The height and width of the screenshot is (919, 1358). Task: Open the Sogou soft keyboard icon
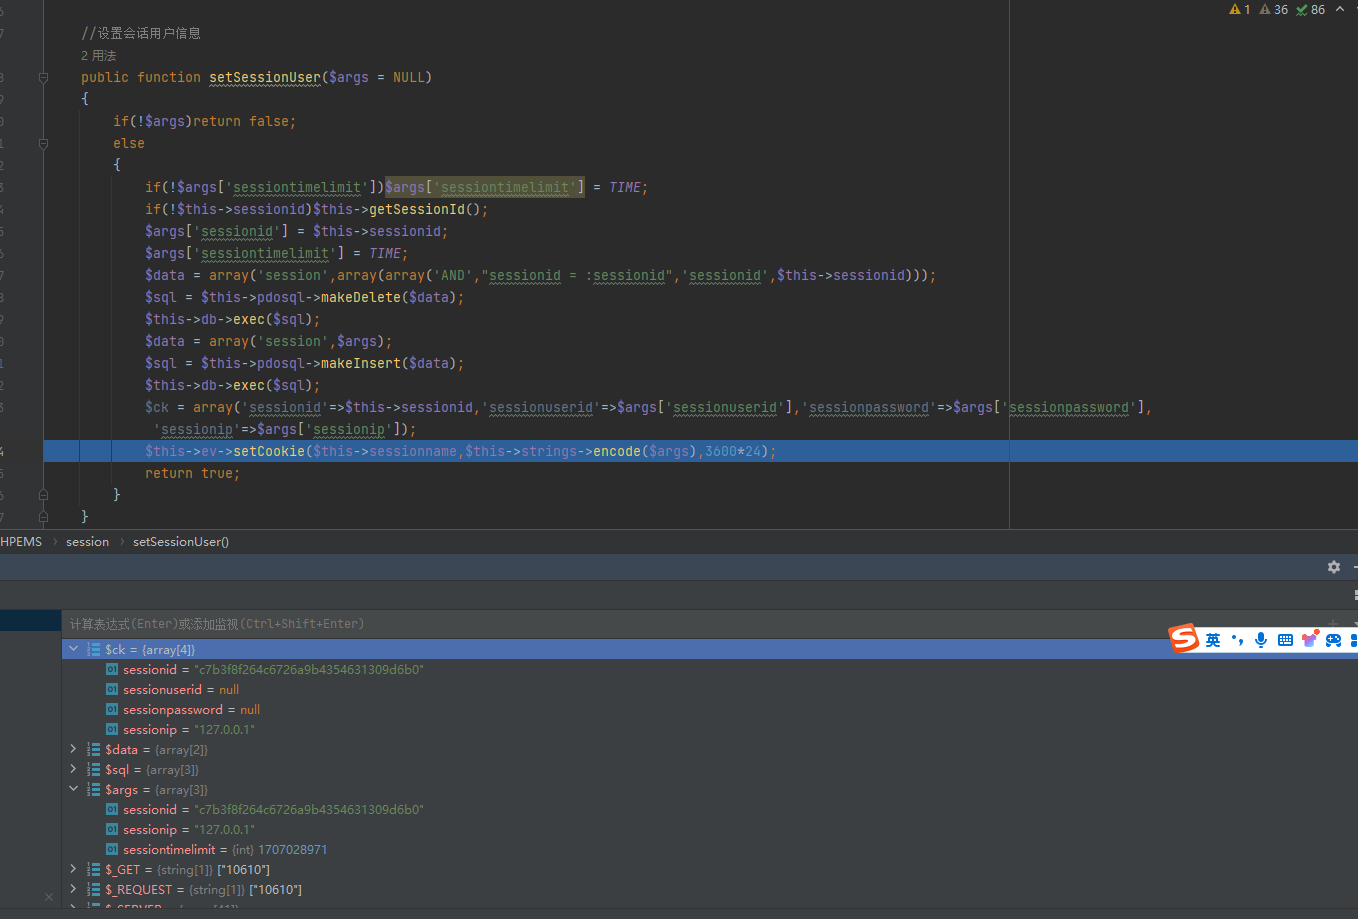1285,640
